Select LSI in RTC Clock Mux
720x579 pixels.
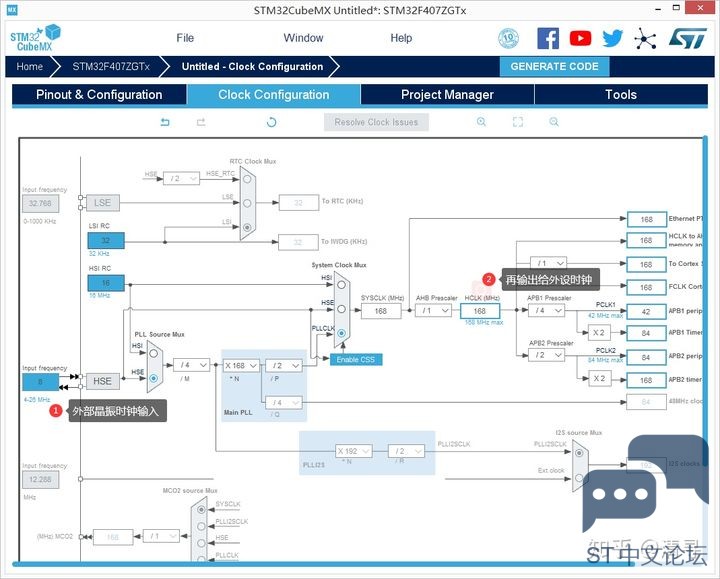pyautogui.click(x=247, y=227)
